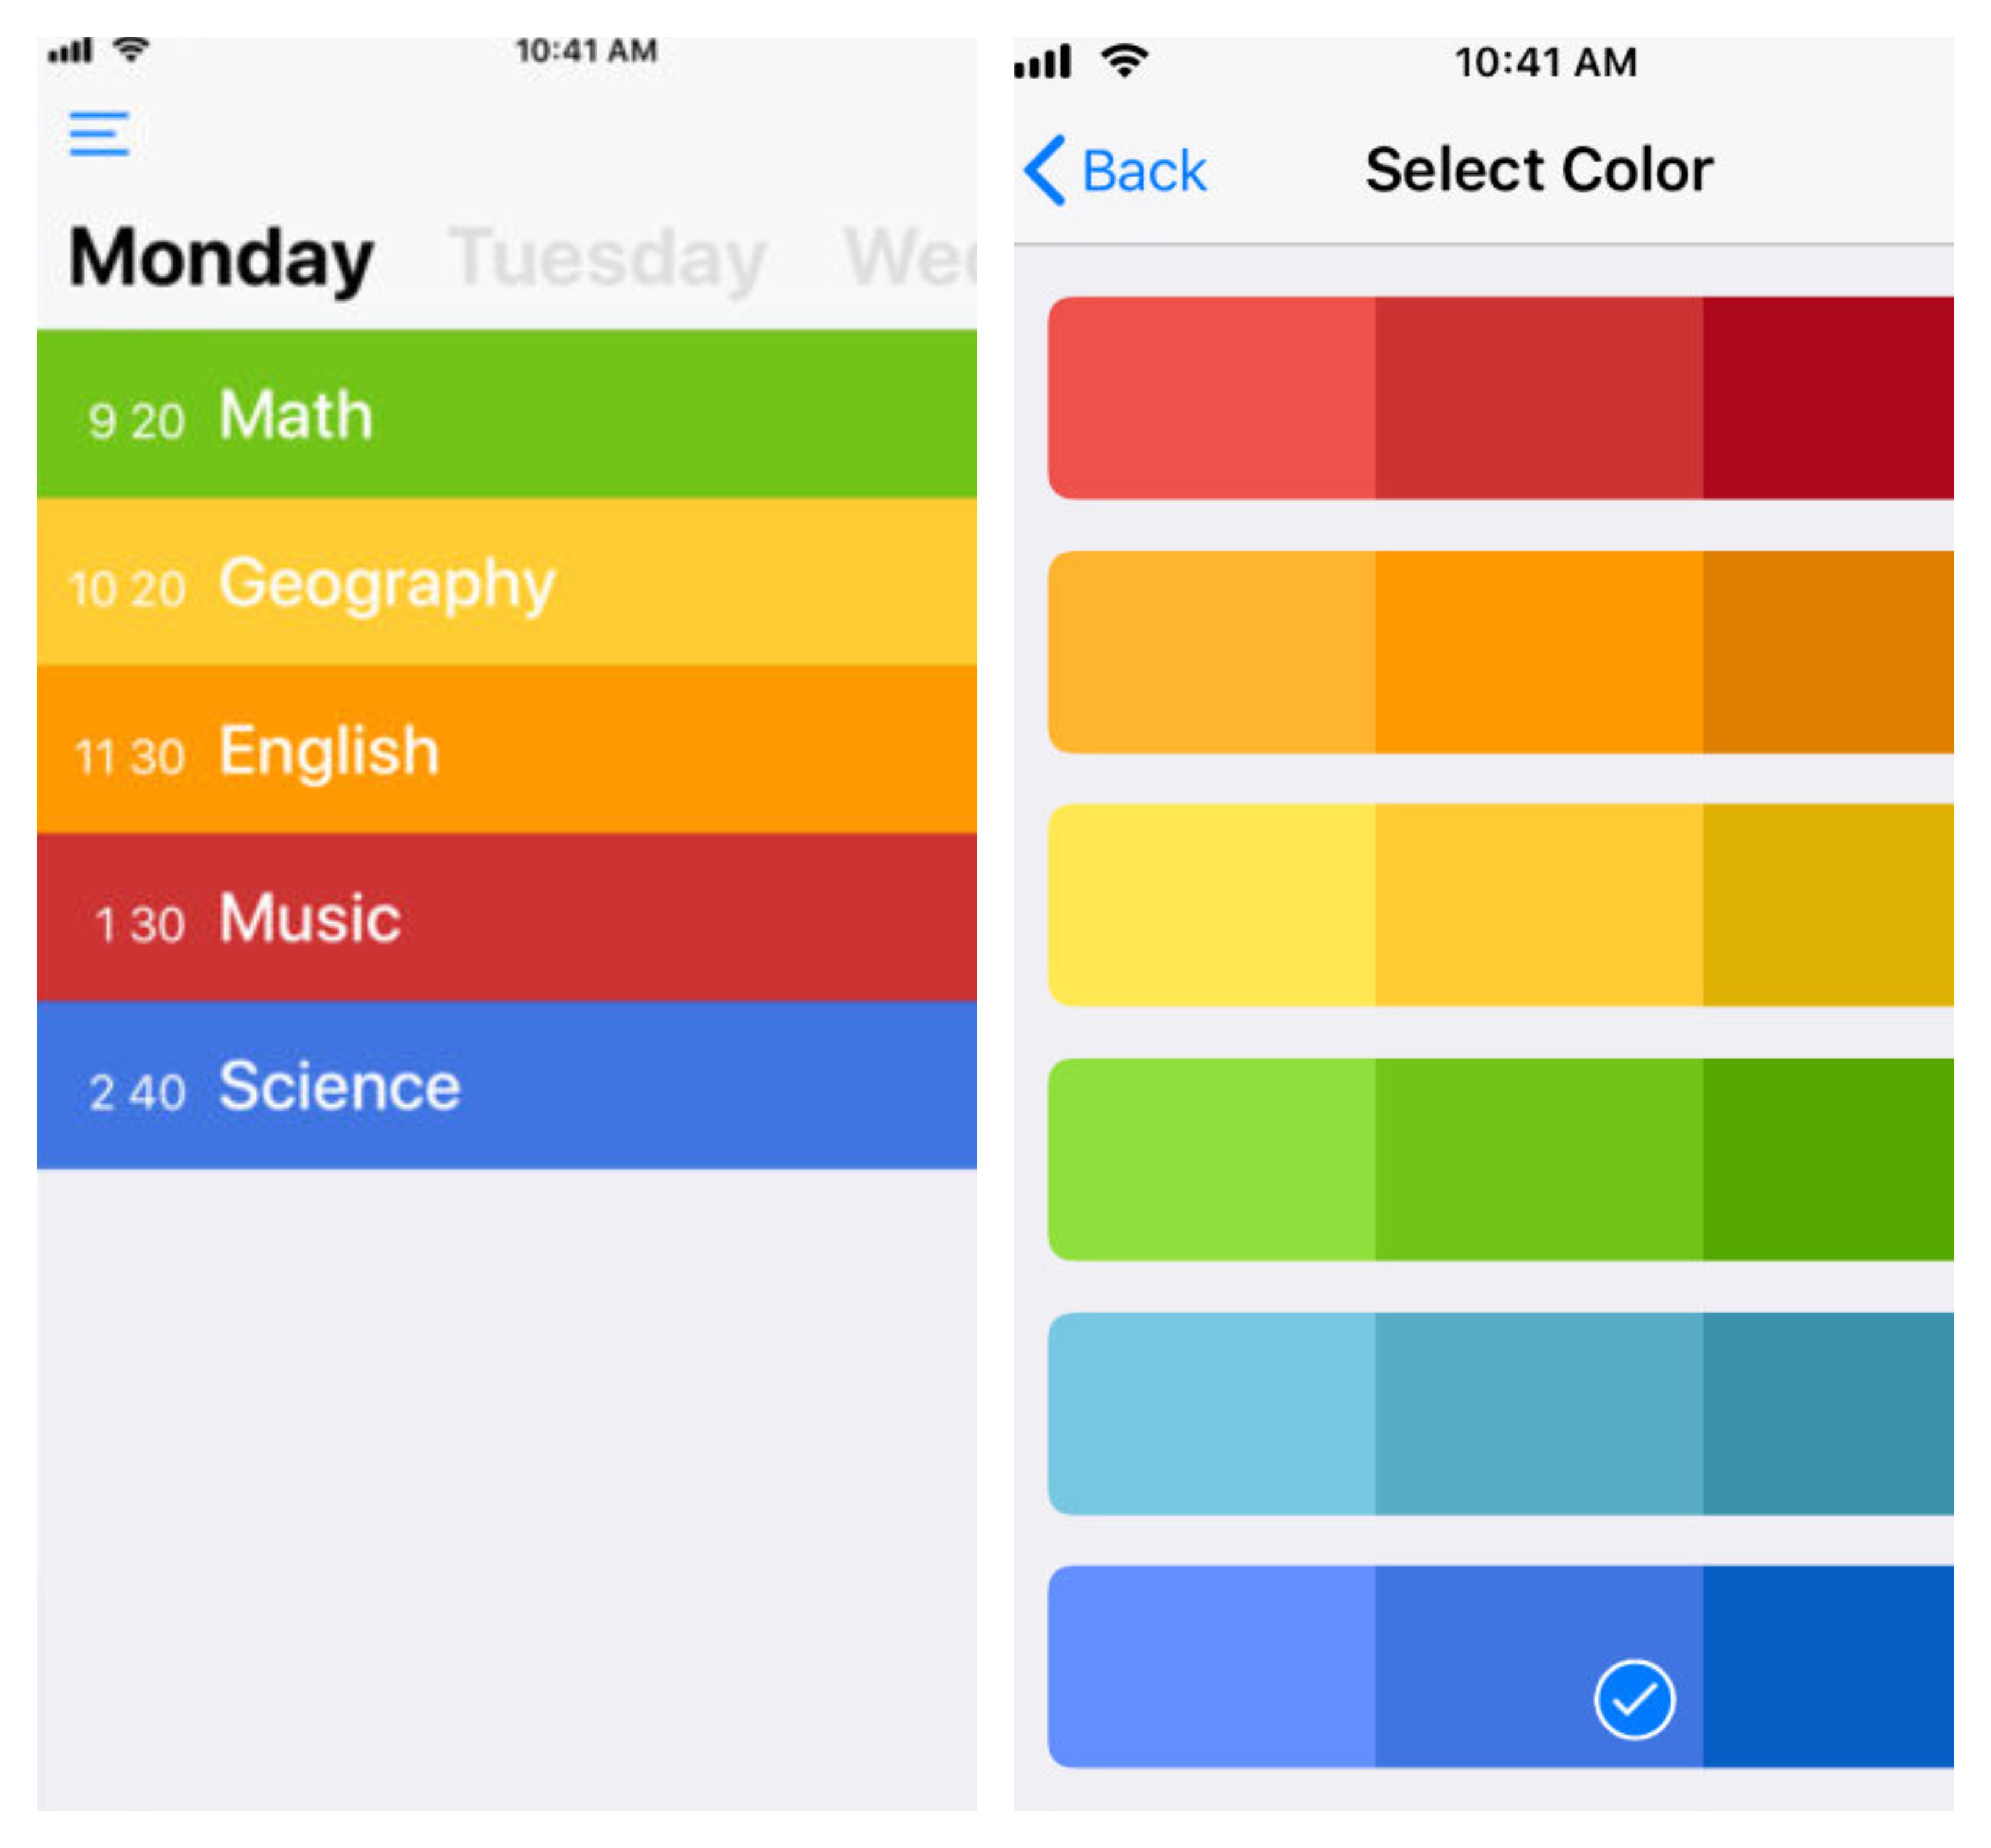Image resolution: width=1991 pixels, height=1848 pixels.
Task: Open the English class at 11 30
Action: 507,750
